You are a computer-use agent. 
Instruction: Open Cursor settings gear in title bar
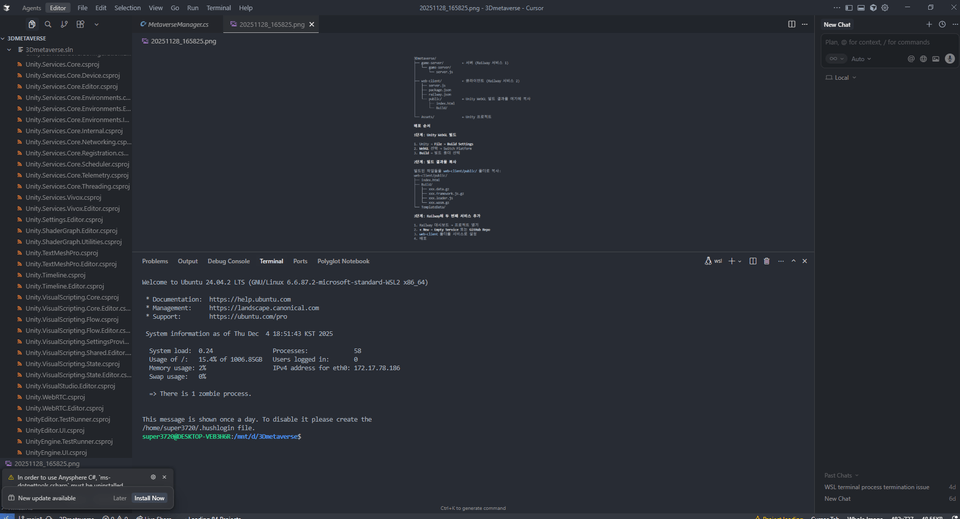click(x=885, y=8)
